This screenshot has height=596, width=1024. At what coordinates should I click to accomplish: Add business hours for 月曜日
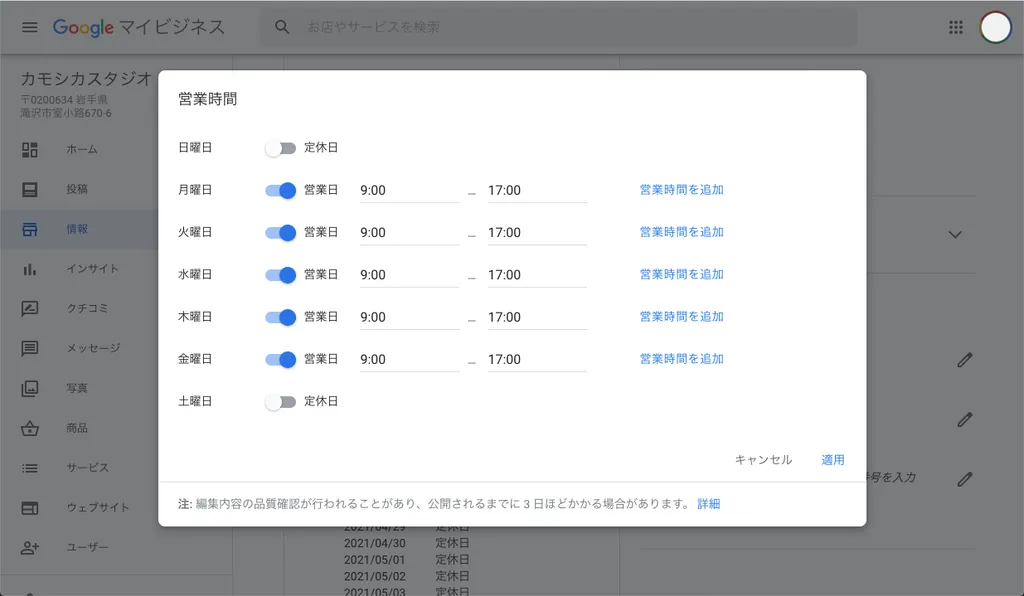[x=681, y=190]
